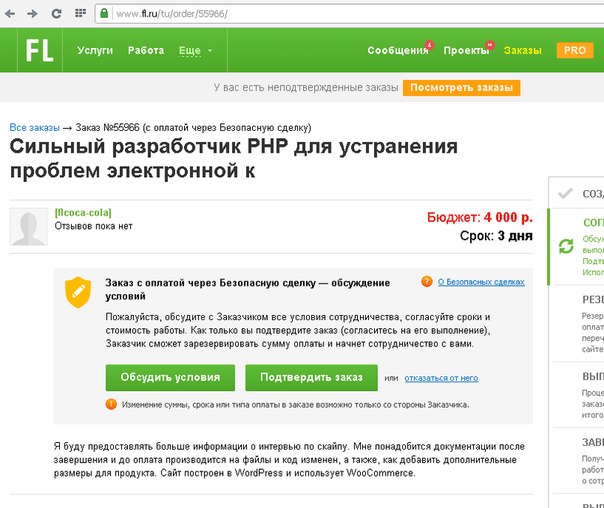Click the order title heading text

point(233,158)
